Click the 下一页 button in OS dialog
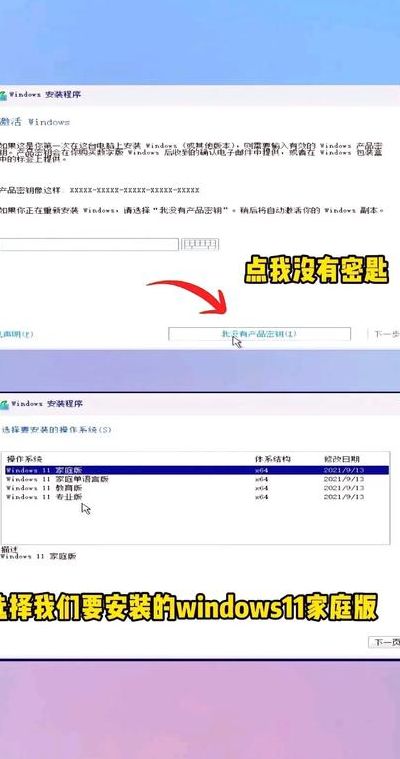 (x=385, y=642)
